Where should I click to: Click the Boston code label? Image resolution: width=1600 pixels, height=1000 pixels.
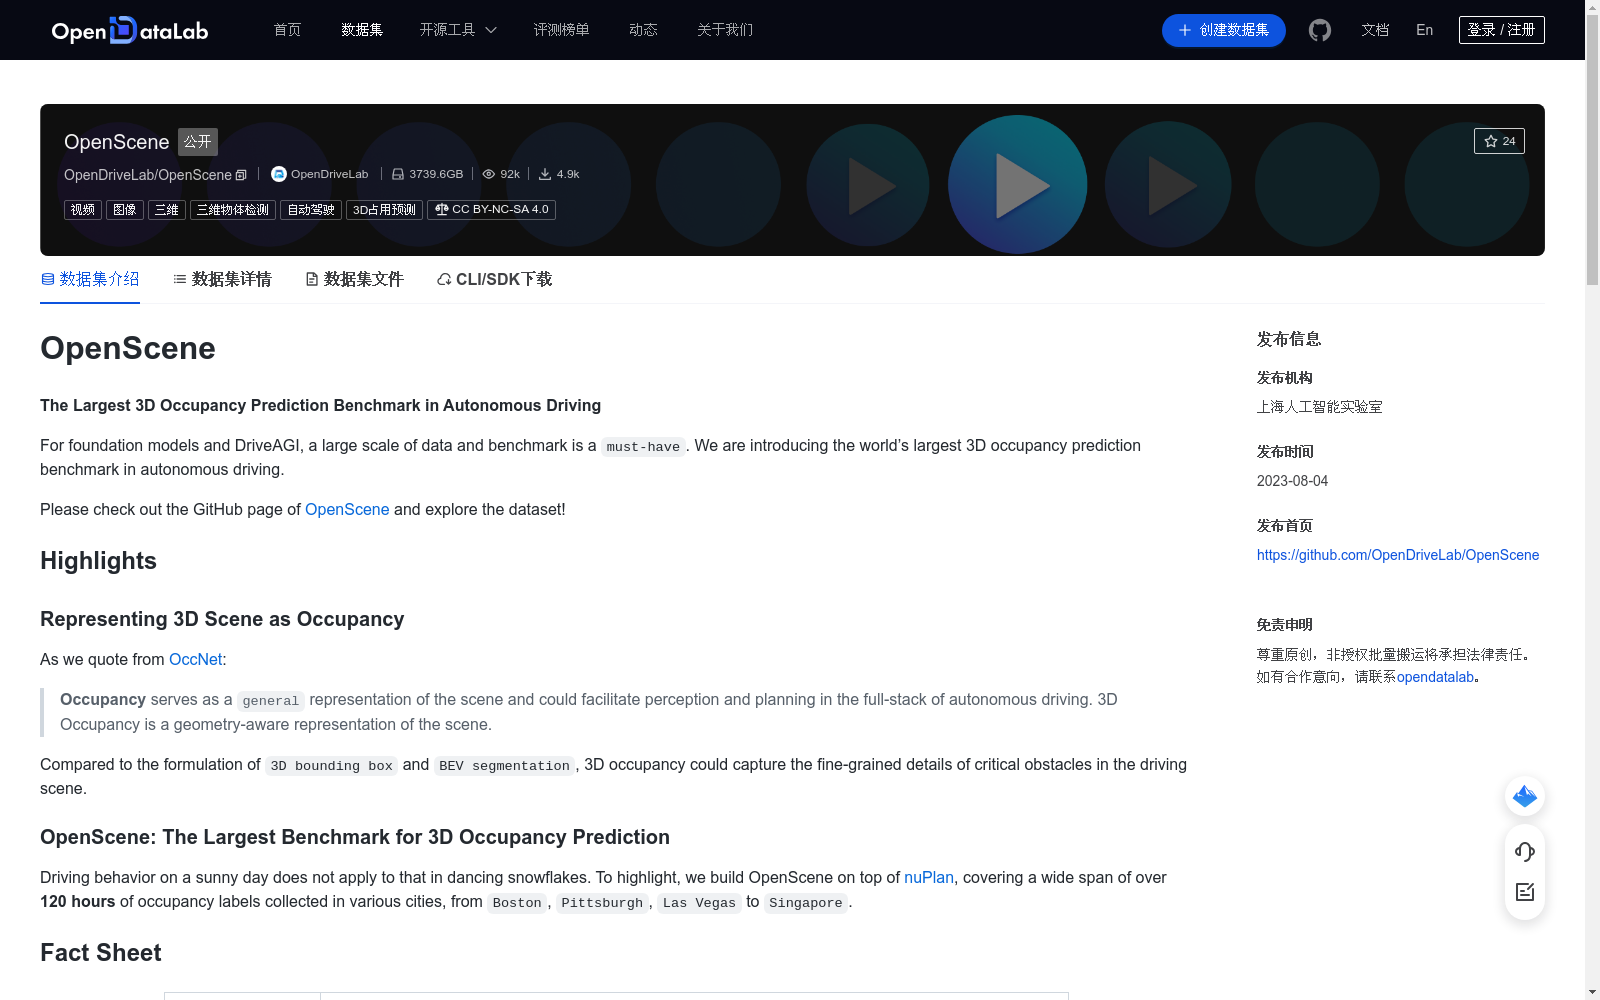tap(517, 903)
